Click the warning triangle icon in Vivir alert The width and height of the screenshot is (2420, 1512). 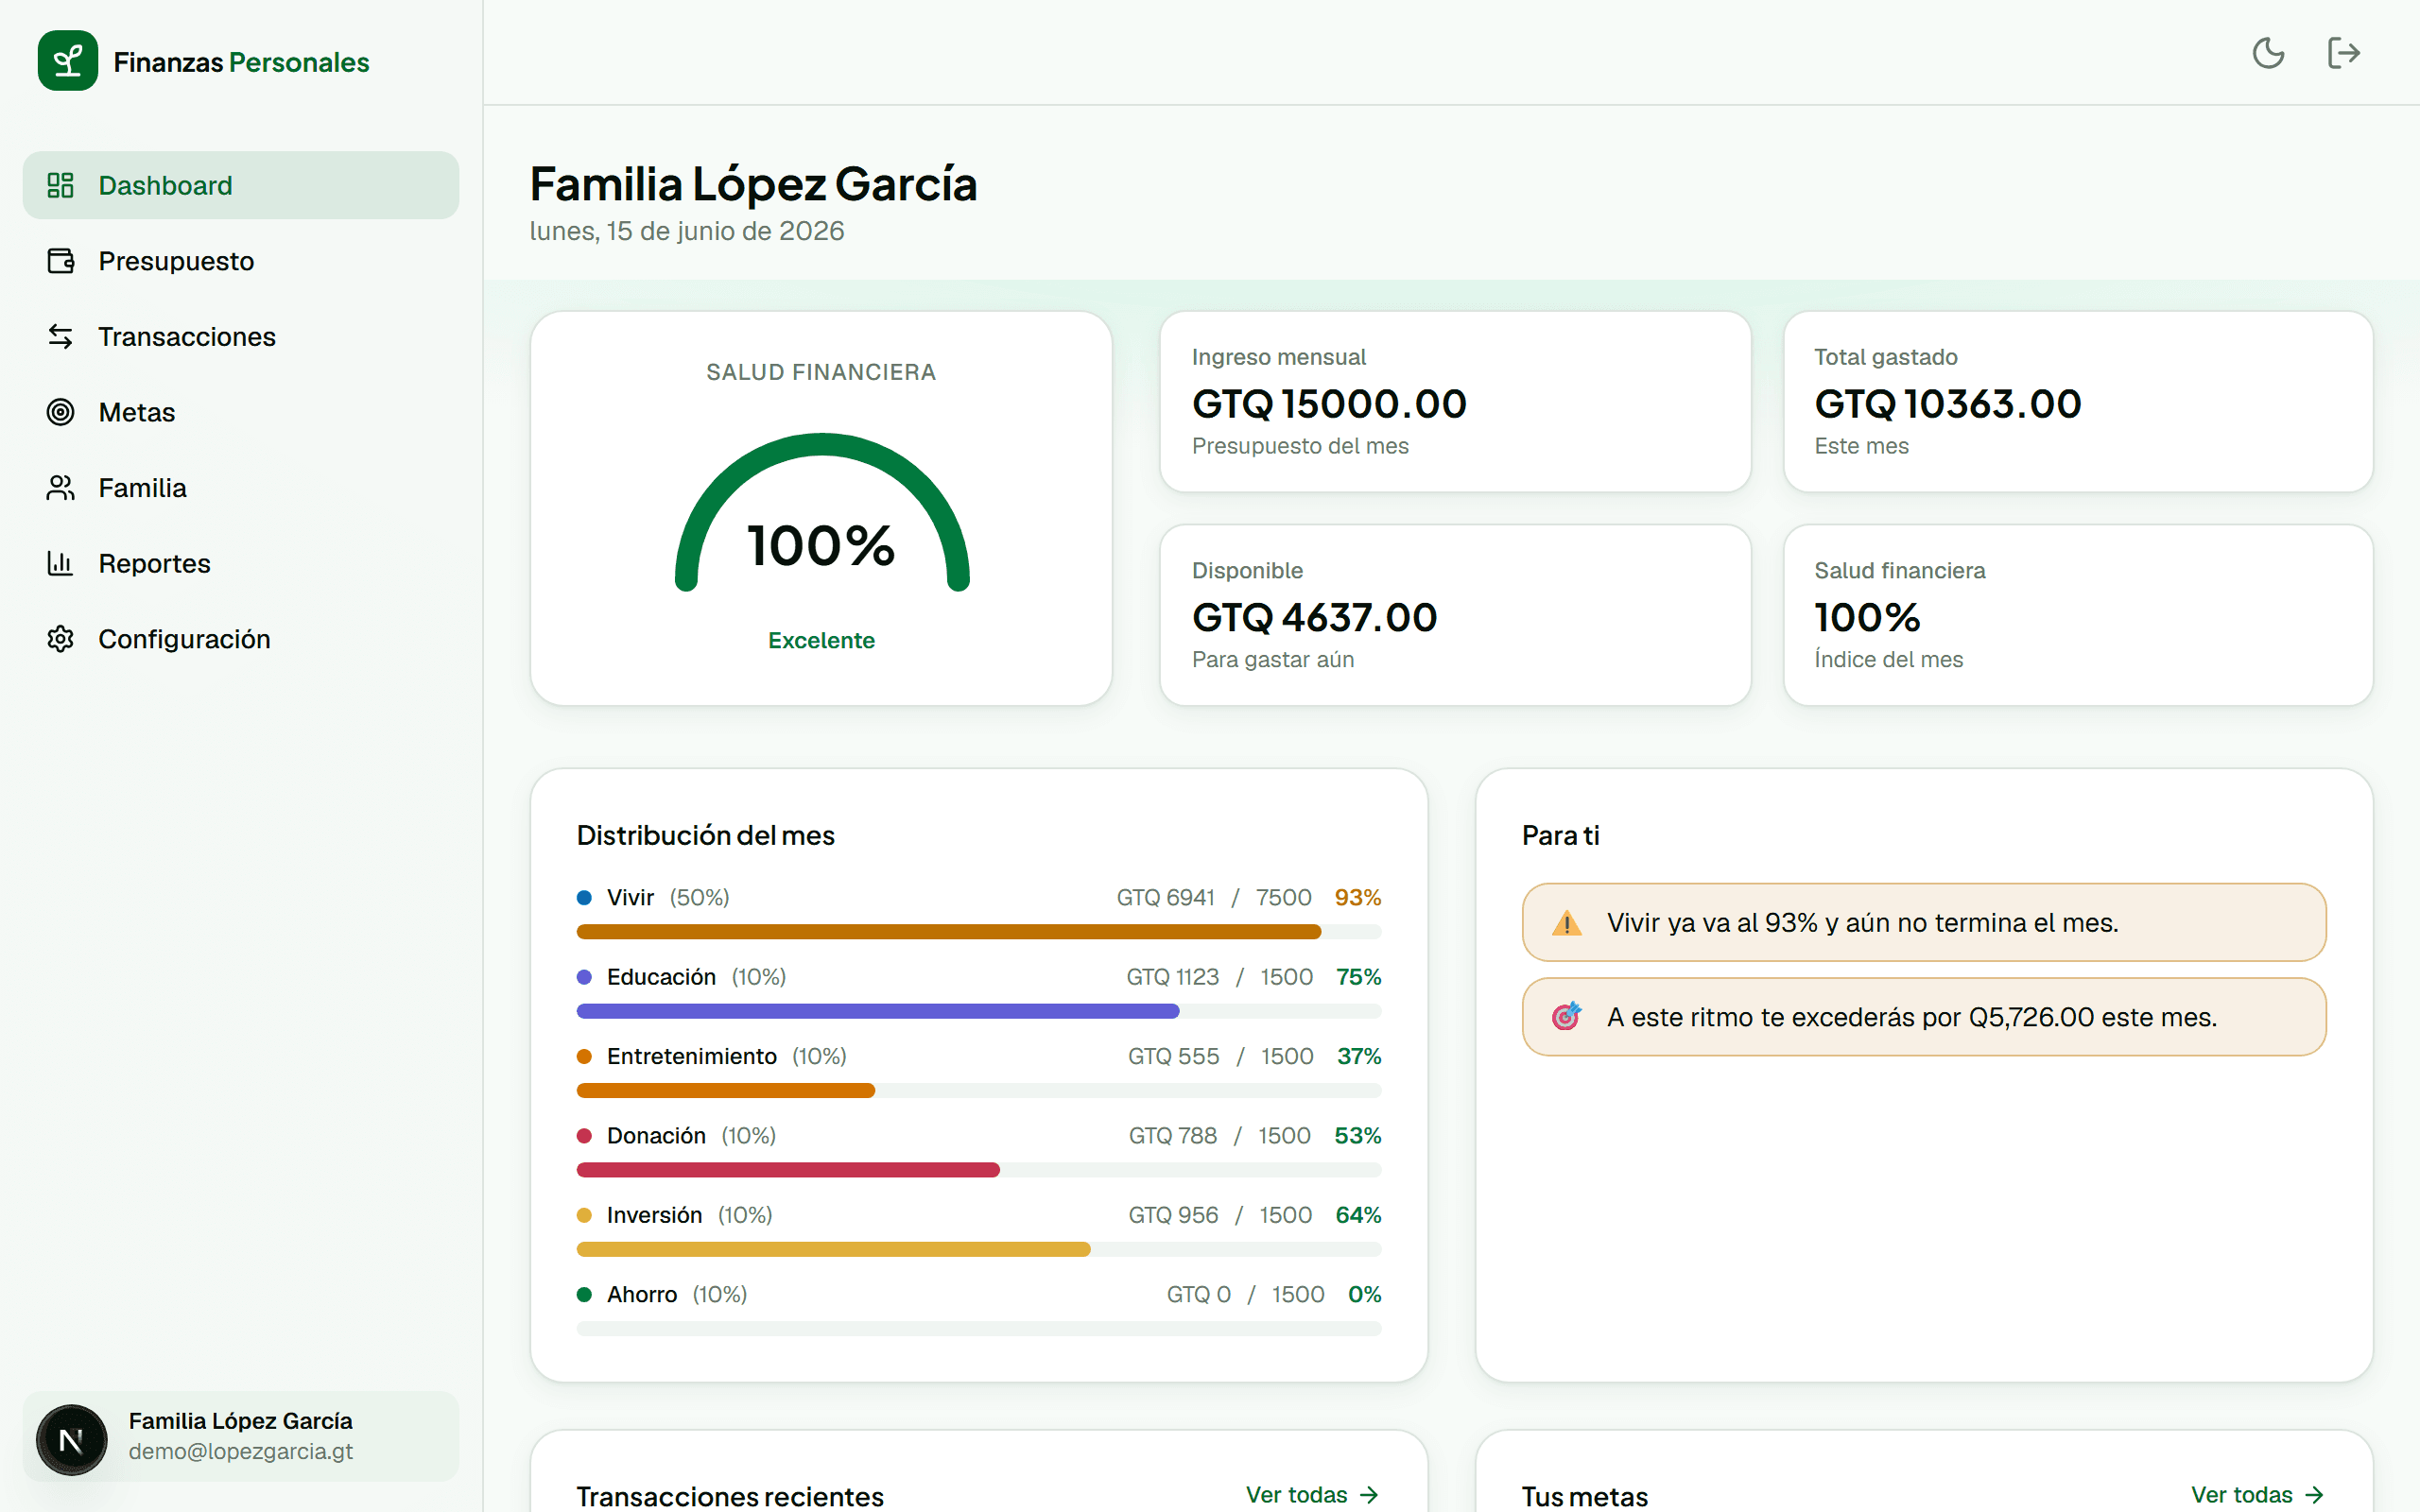tap(1566, 923)
